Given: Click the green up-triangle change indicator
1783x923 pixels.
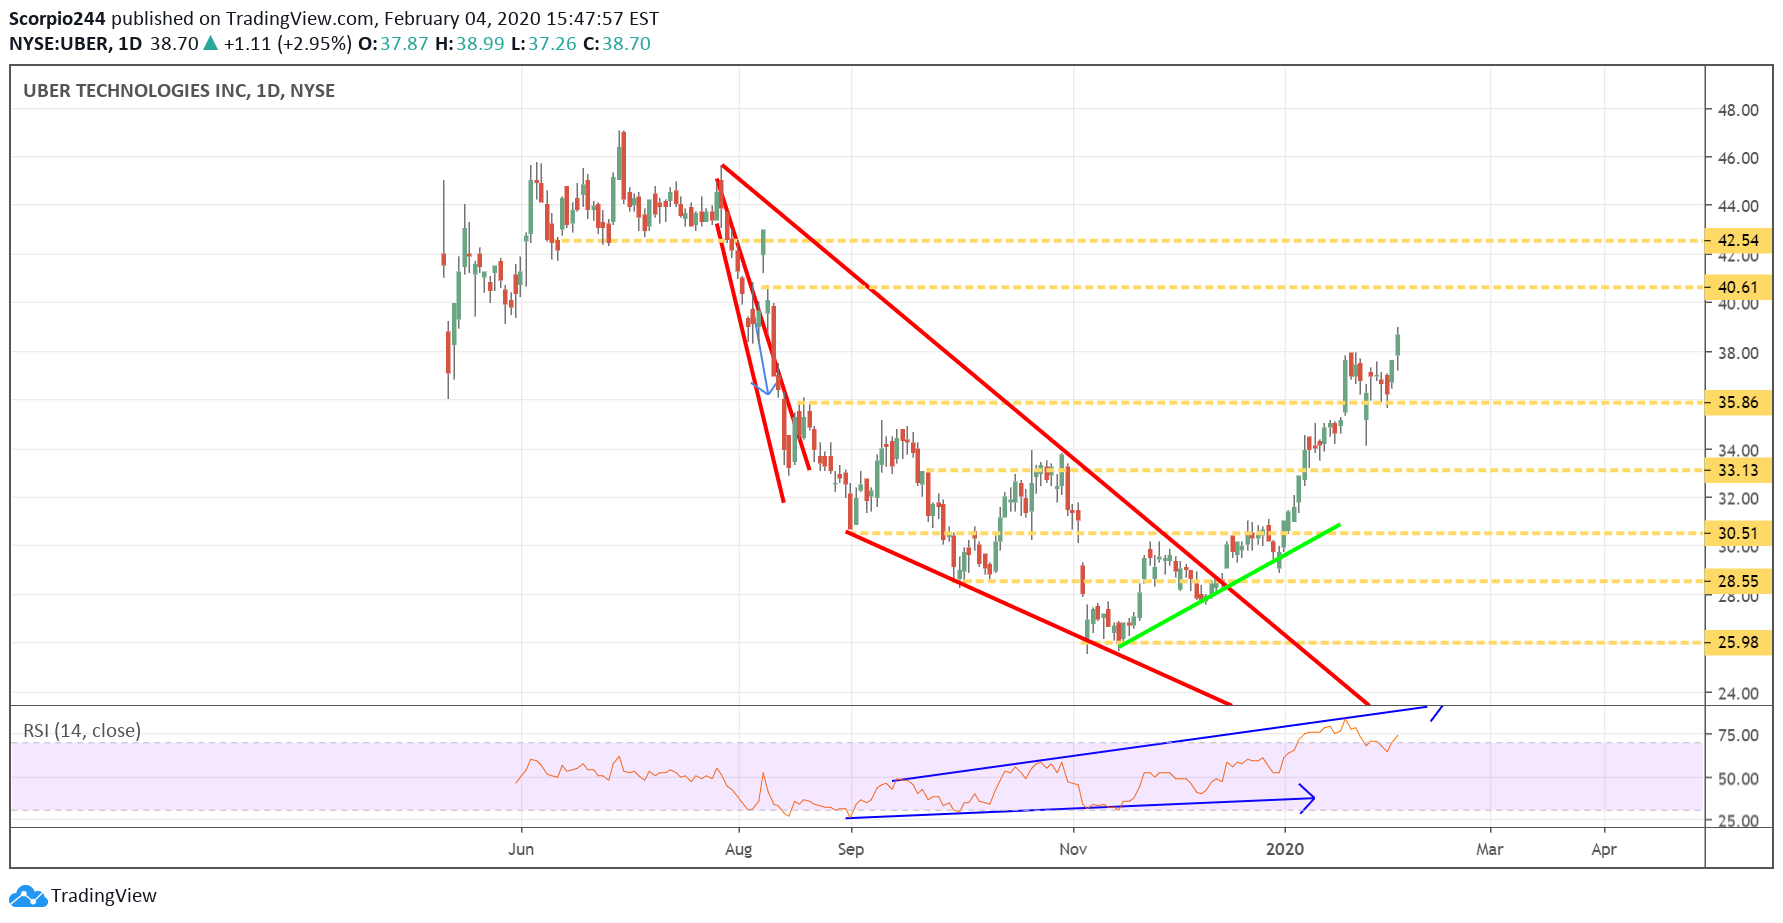Looking at the screenshot, I should (x=210, y=43).
